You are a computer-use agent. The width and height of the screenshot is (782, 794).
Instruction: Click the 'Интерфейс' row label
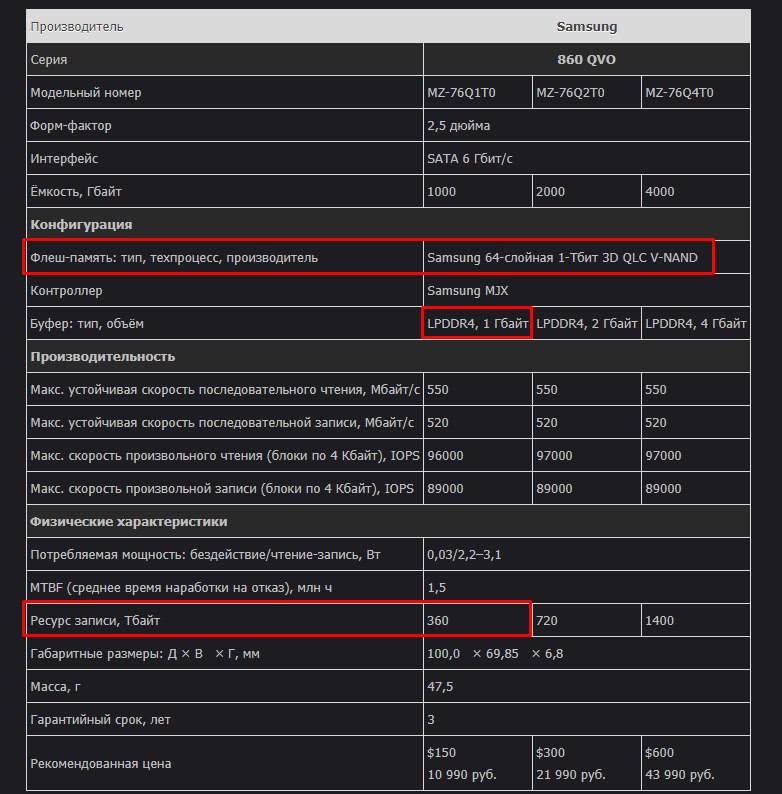point(64,158)
